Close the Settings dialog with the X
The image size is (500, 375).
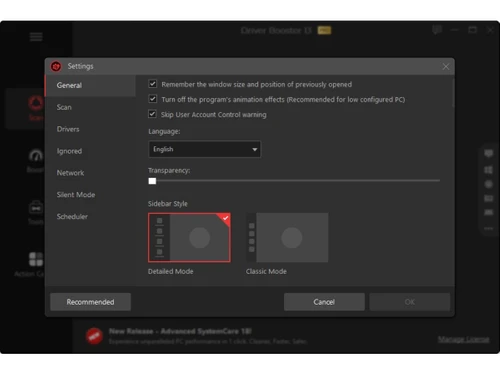pos(446,67)
